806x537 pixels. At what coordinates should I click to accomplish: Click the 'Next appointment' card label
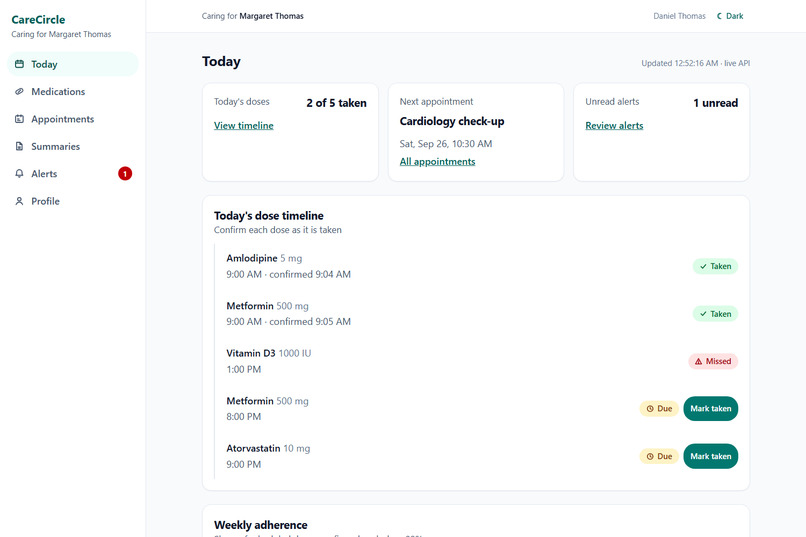(x=436, y=102)
